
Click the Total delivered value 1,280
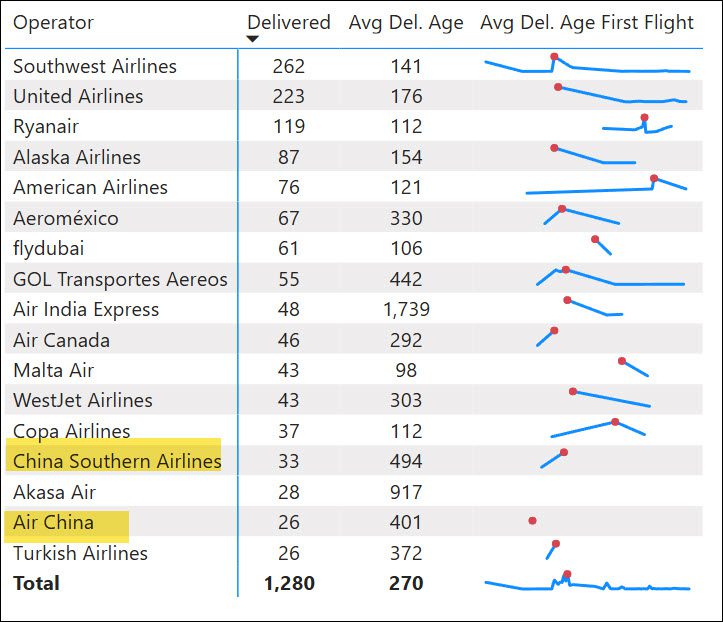tap(289, 583)
